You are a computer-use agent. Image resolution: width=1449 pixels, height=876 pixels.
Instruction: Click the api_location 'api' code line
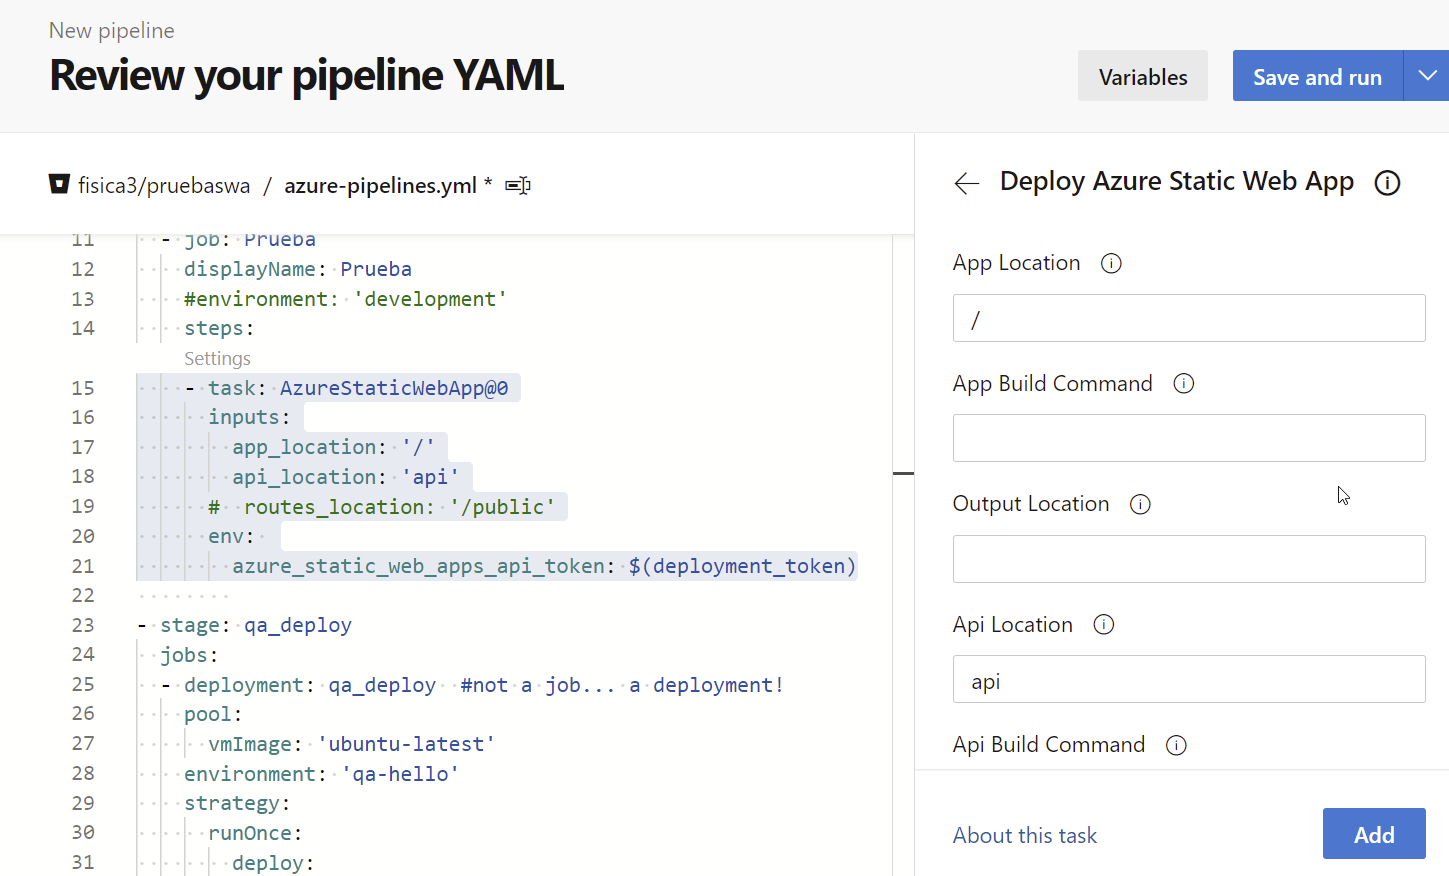coord(346,477)
